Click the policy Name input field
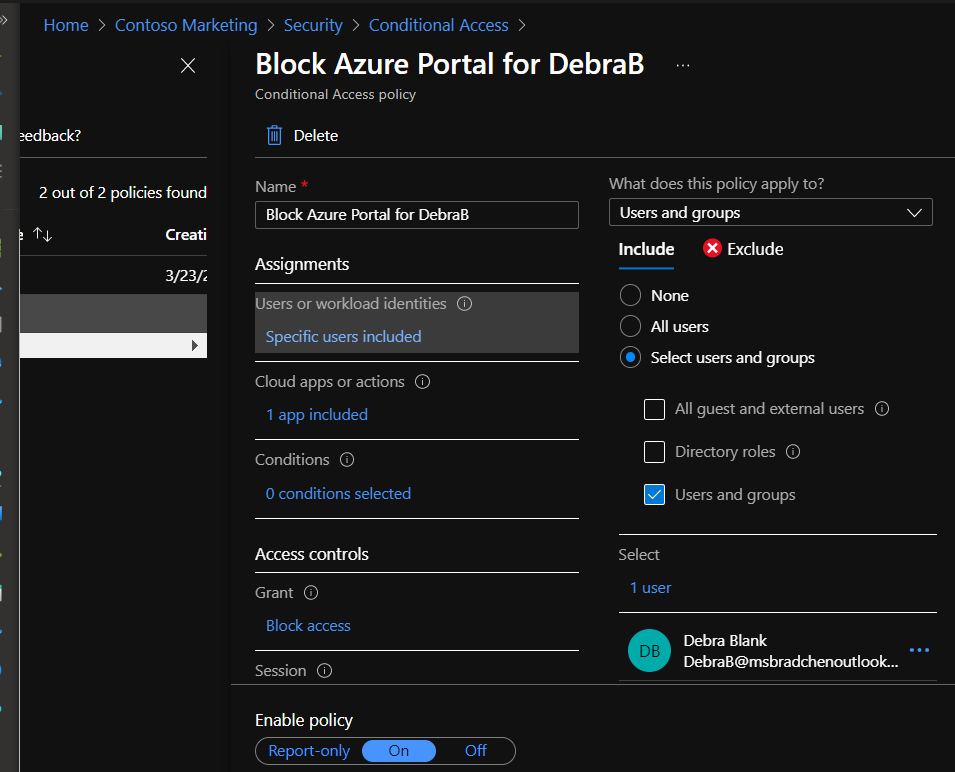This screenshot has width=955, height=772. pyautogui.click(x=416, y=215)
